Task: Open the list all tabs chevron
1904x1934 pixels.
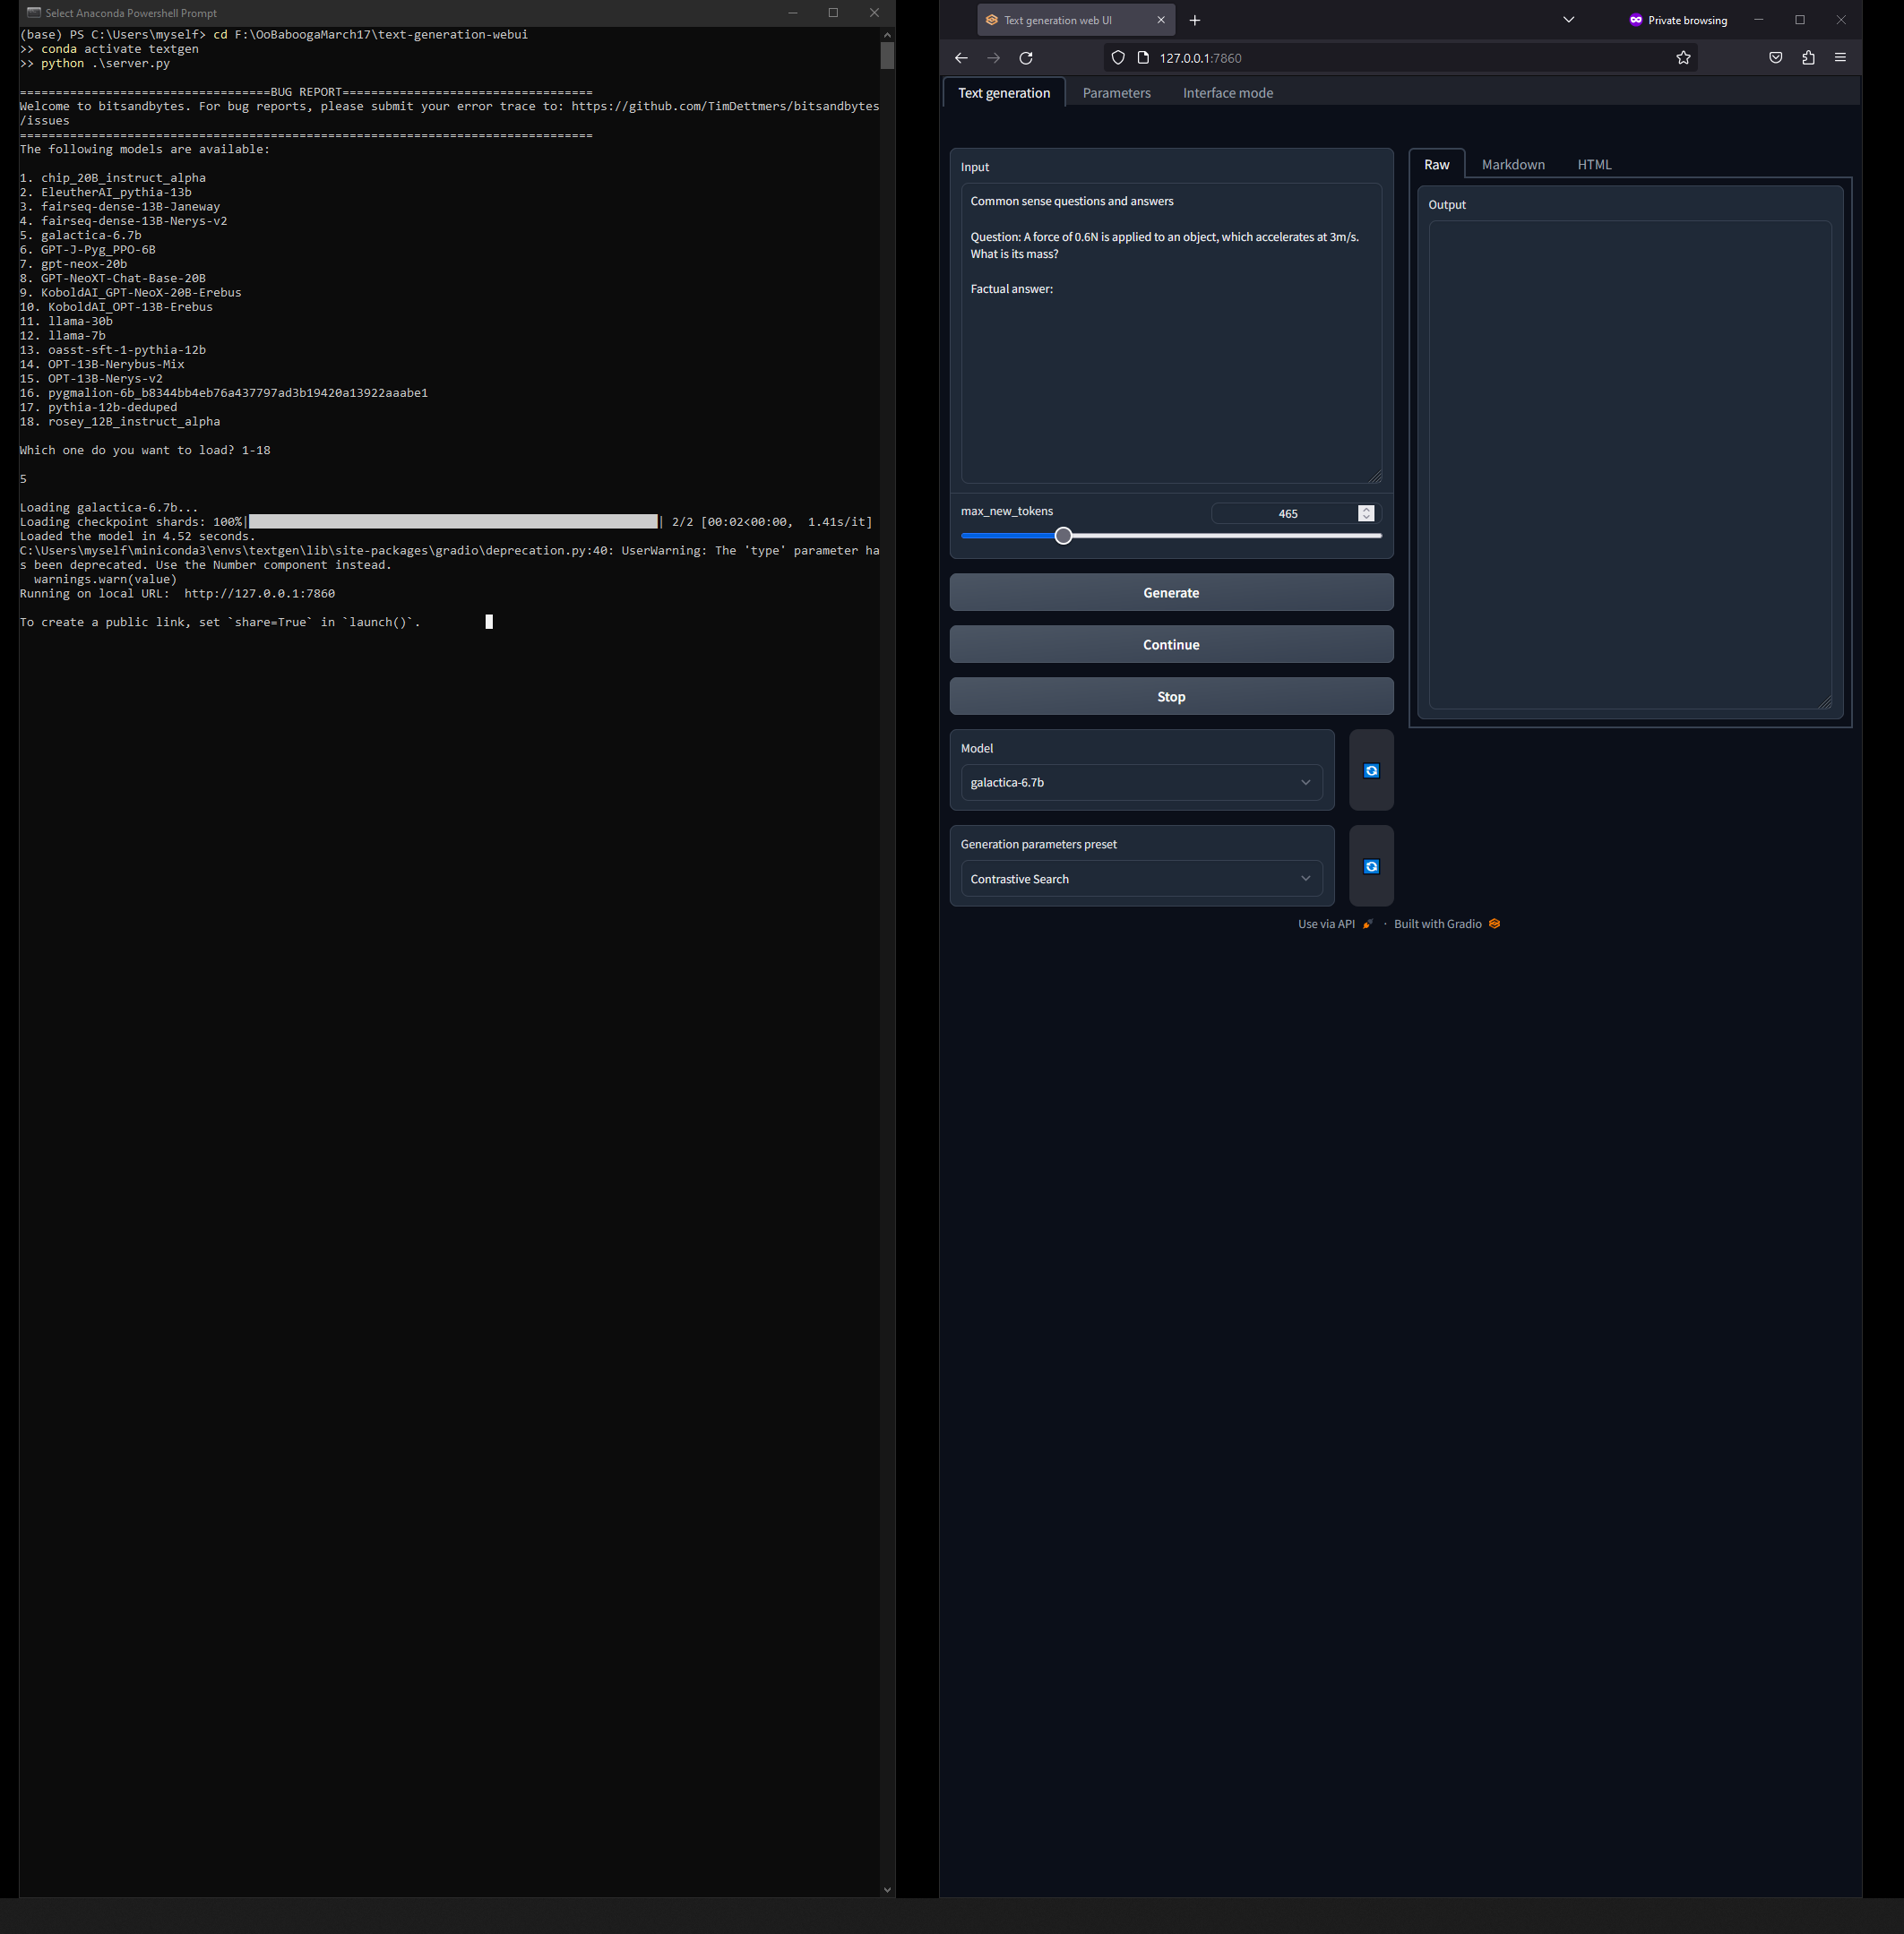Action: pyautogui.click(x=1568, y=19)
